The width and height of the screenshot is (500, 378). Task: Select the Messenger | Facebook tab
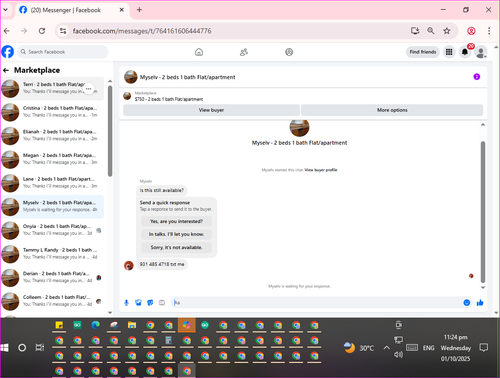[72, 10]
